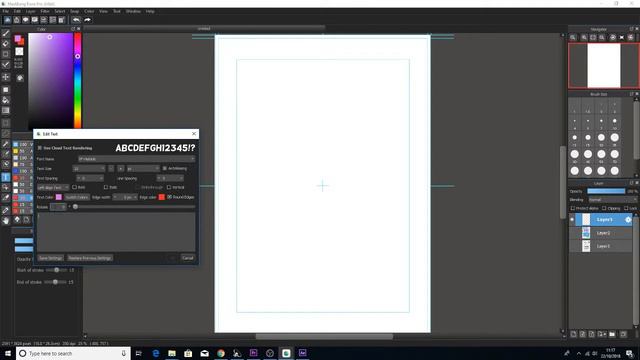
Task: Enable Protect alpha checkbox
Action: pos(573,208)
